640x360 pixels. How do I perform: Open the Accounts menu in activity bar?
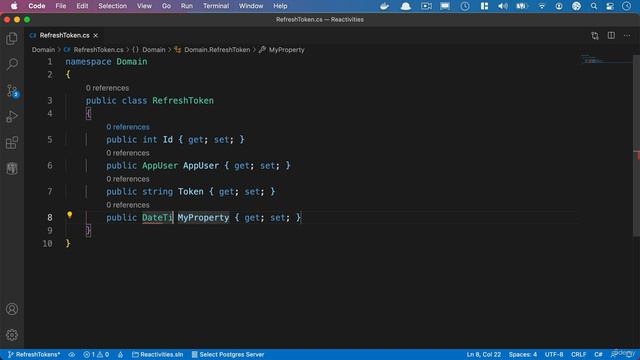pyautogui.click(x=12, y=309)
